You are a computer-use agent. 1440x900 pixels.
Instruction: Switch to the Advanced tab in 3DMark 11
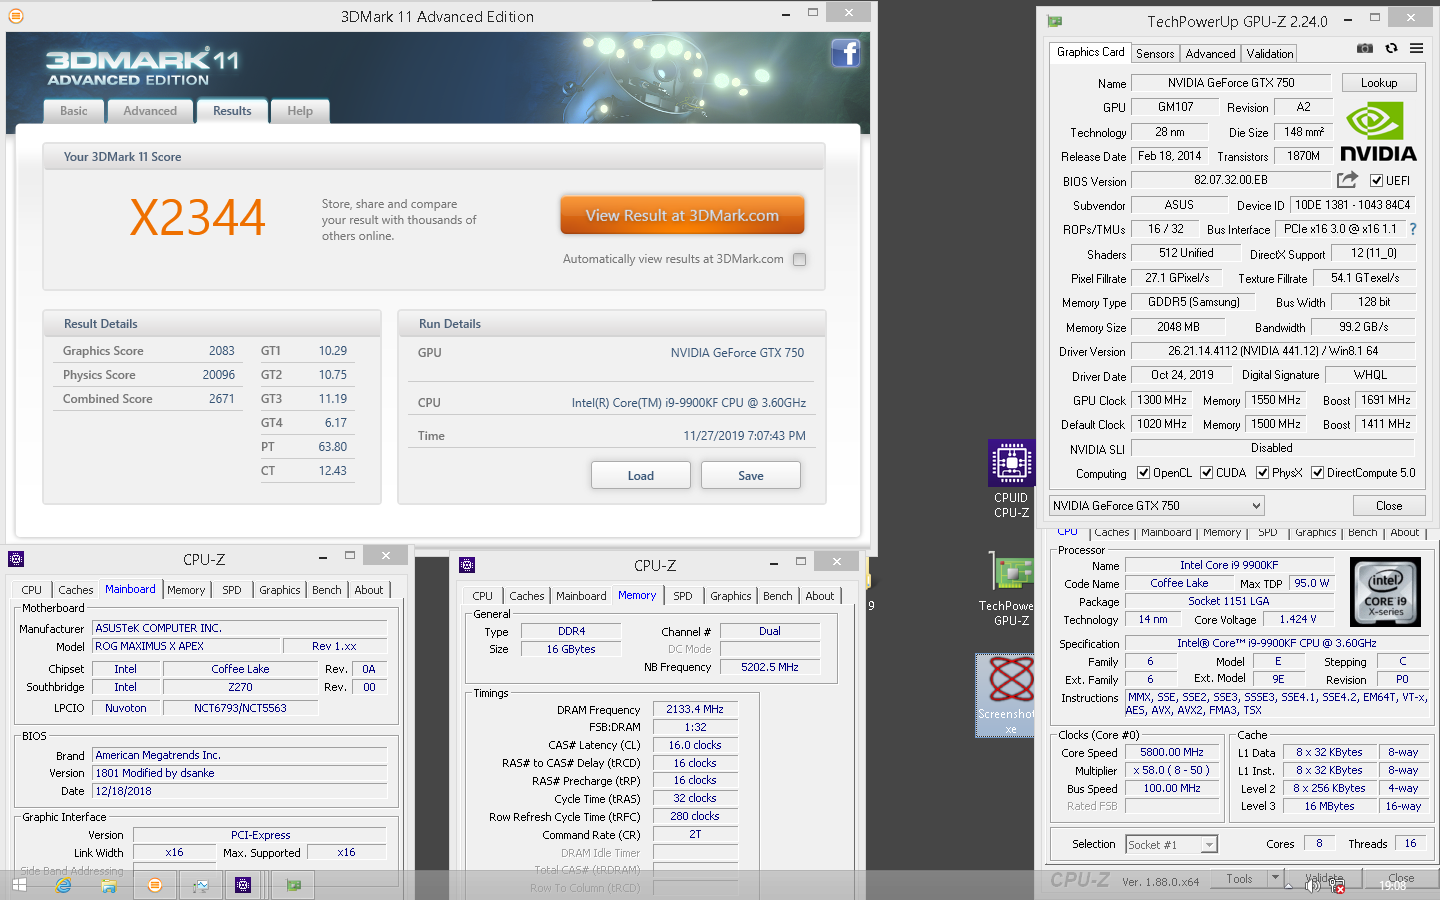pos(150,111)
